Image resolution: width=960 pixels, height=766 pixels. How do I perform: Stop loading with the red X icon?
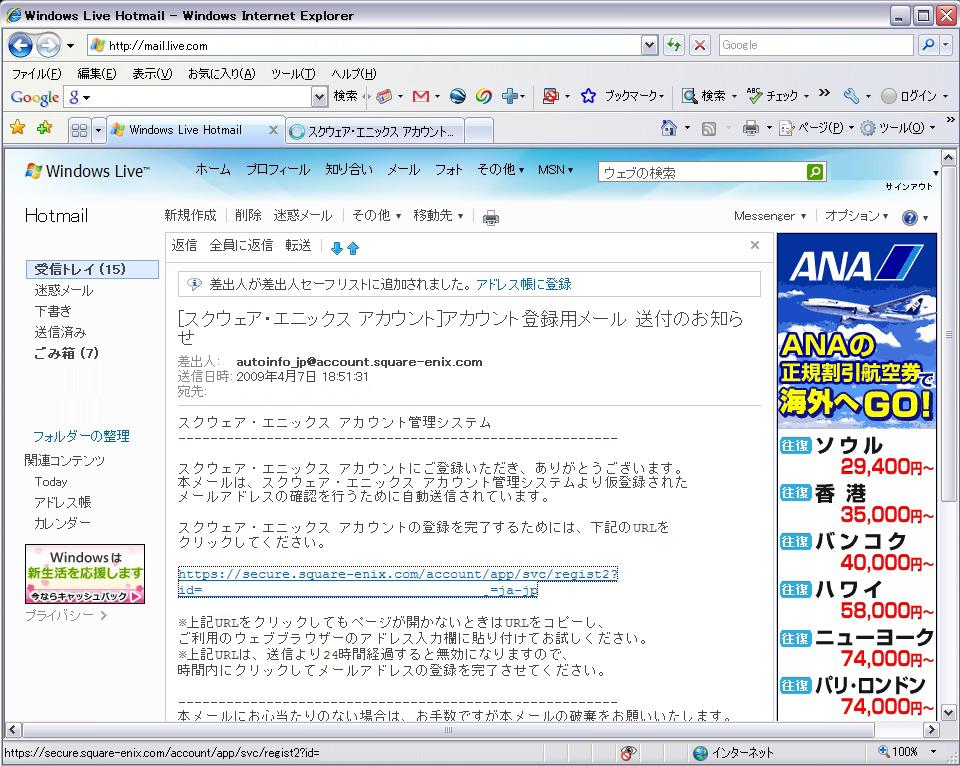pyautogui.click(x=700, y=45)
